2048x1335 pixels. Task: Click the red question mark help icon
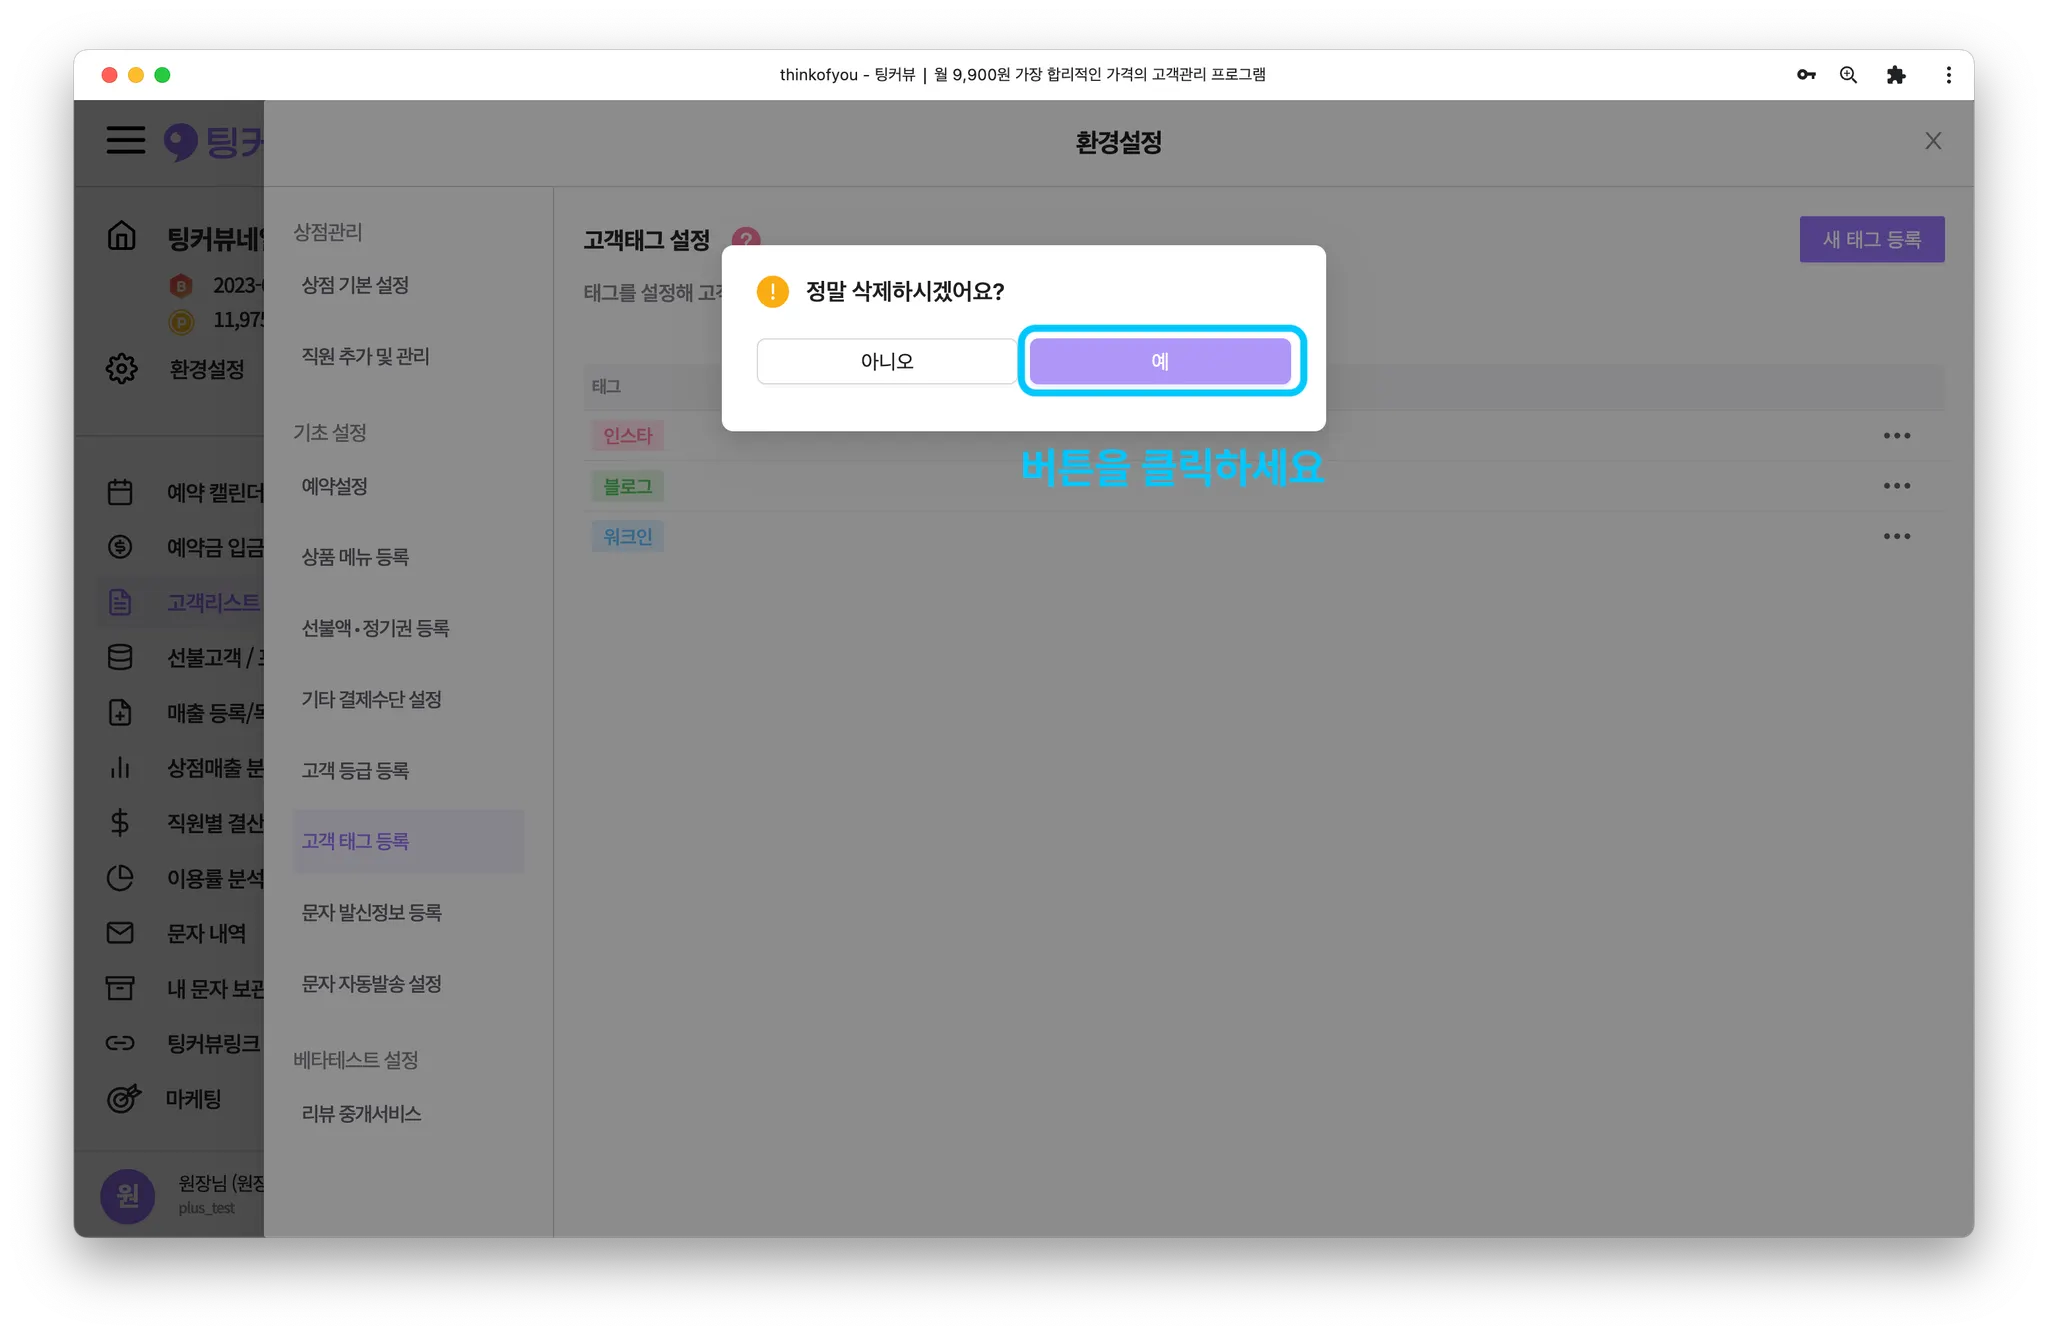pos(747,238)
